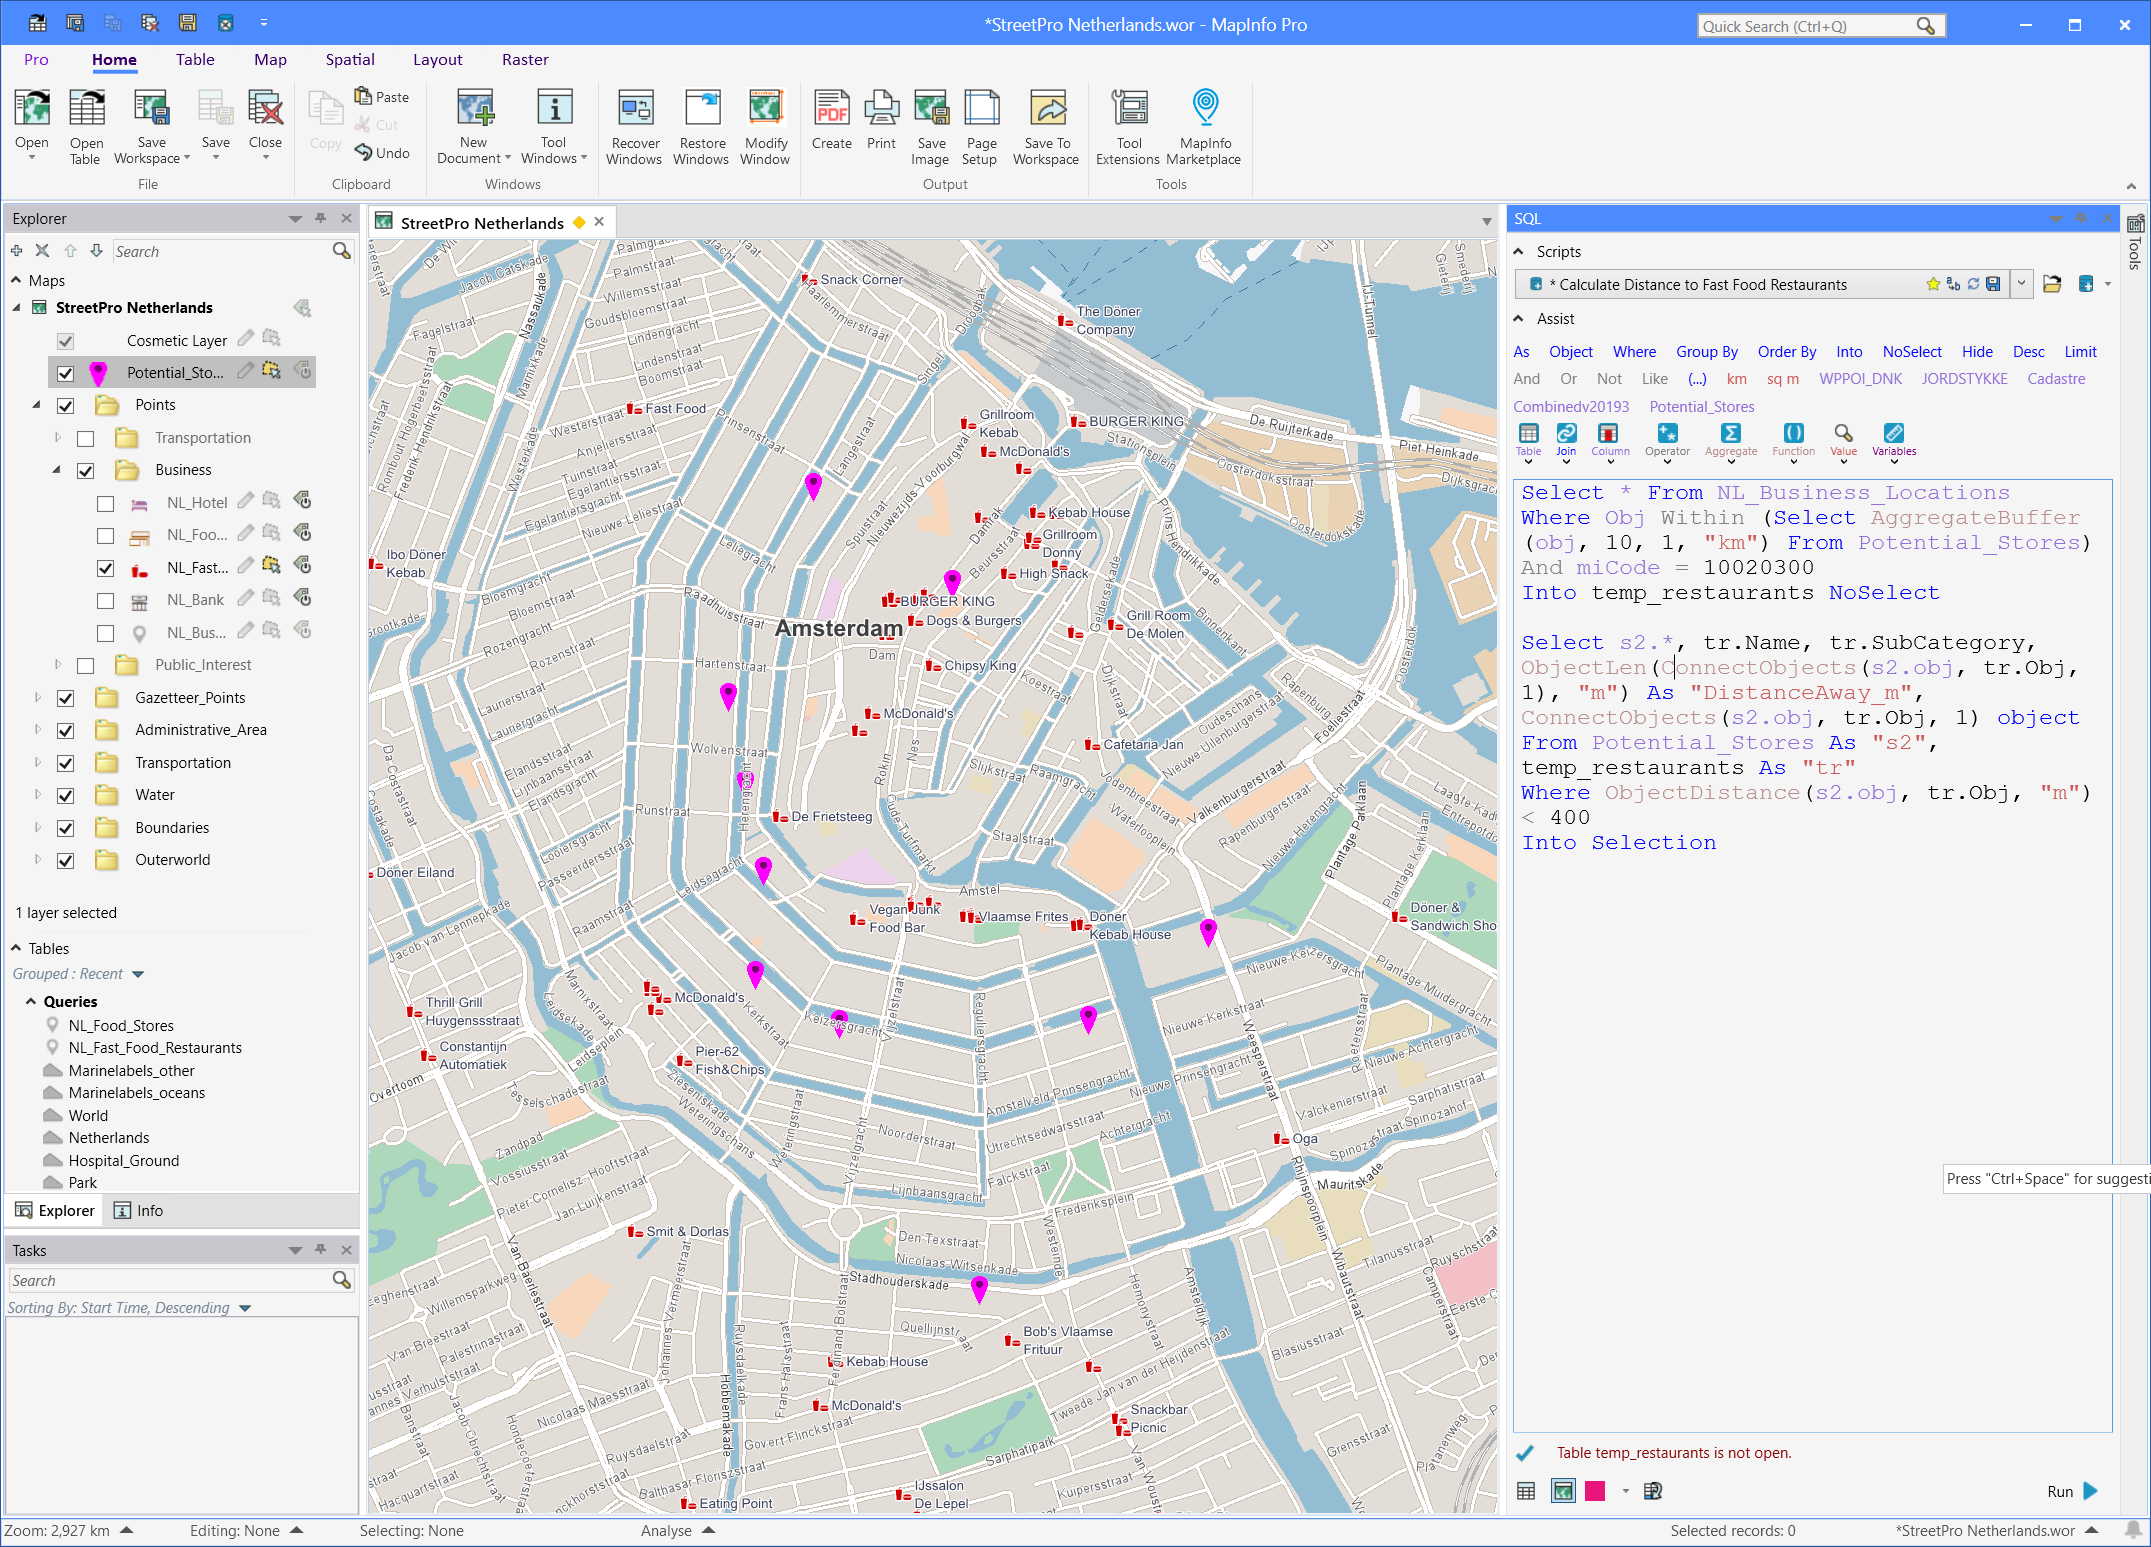Open the MapInfo Marketplace

coord(1204,127)
